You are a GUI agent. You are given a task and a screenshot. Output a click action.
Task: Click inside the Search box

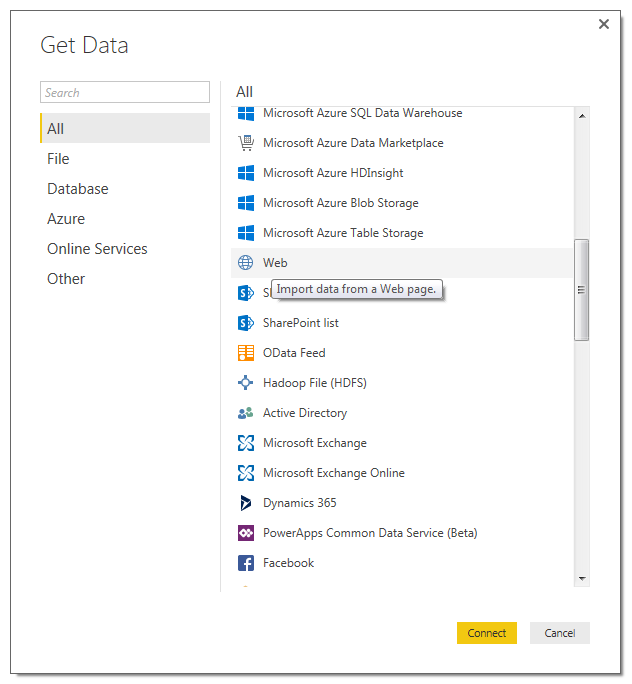[125, 92]
